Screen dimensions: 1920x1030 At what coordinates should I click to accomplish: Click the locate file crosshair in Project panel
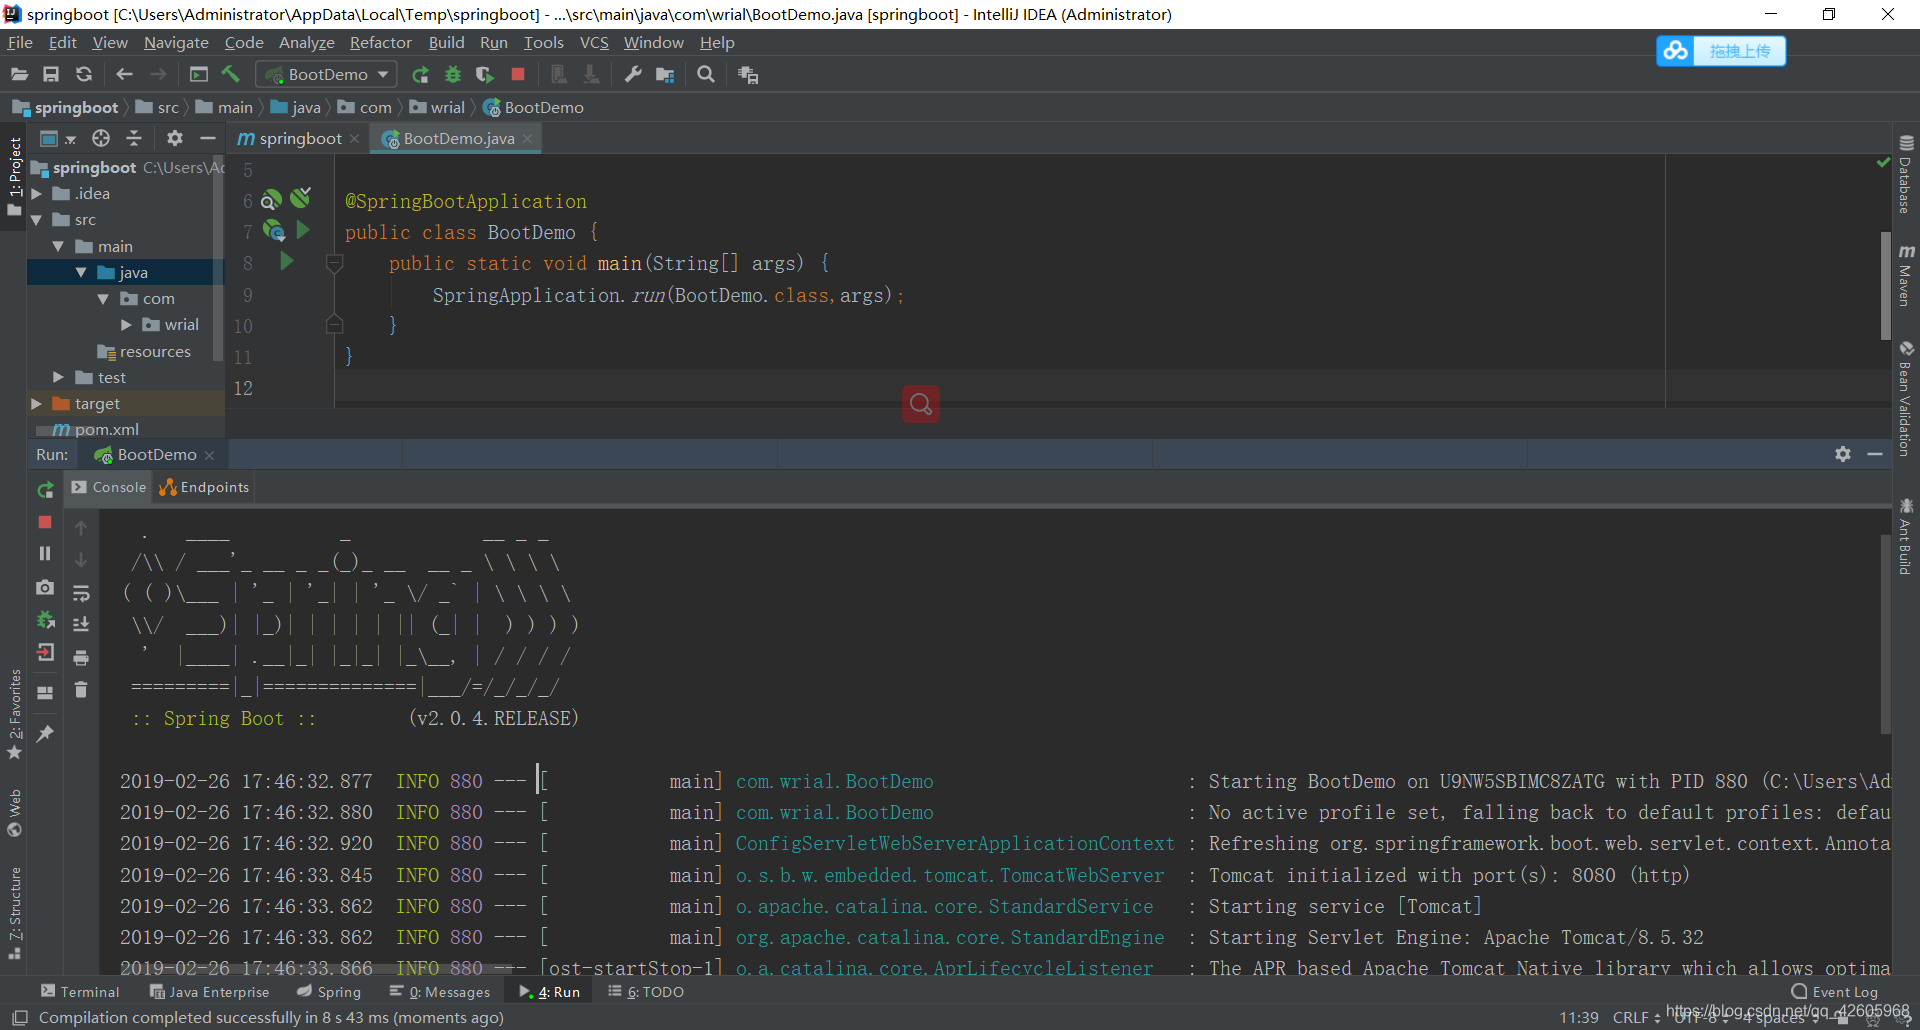pos(101,138)
